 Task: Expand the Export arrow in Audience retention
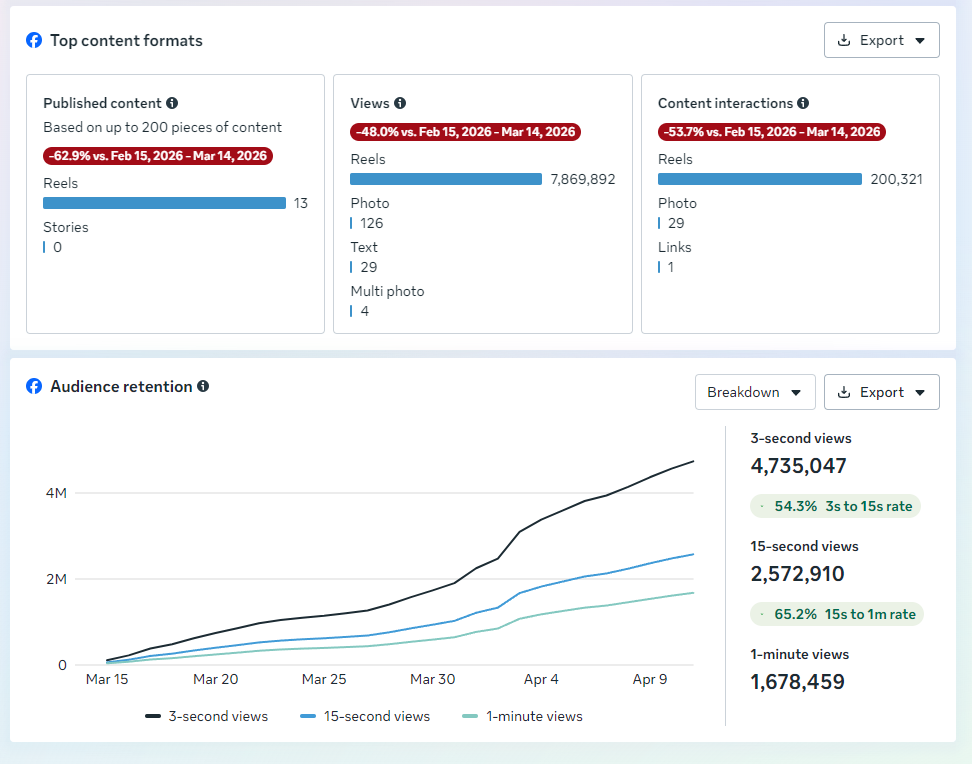920,393
